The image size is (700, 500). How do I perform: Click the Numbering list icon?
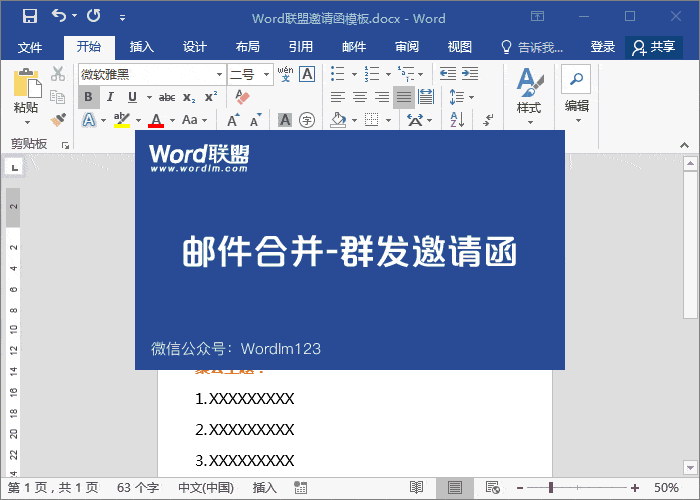[x=371, y=74]
